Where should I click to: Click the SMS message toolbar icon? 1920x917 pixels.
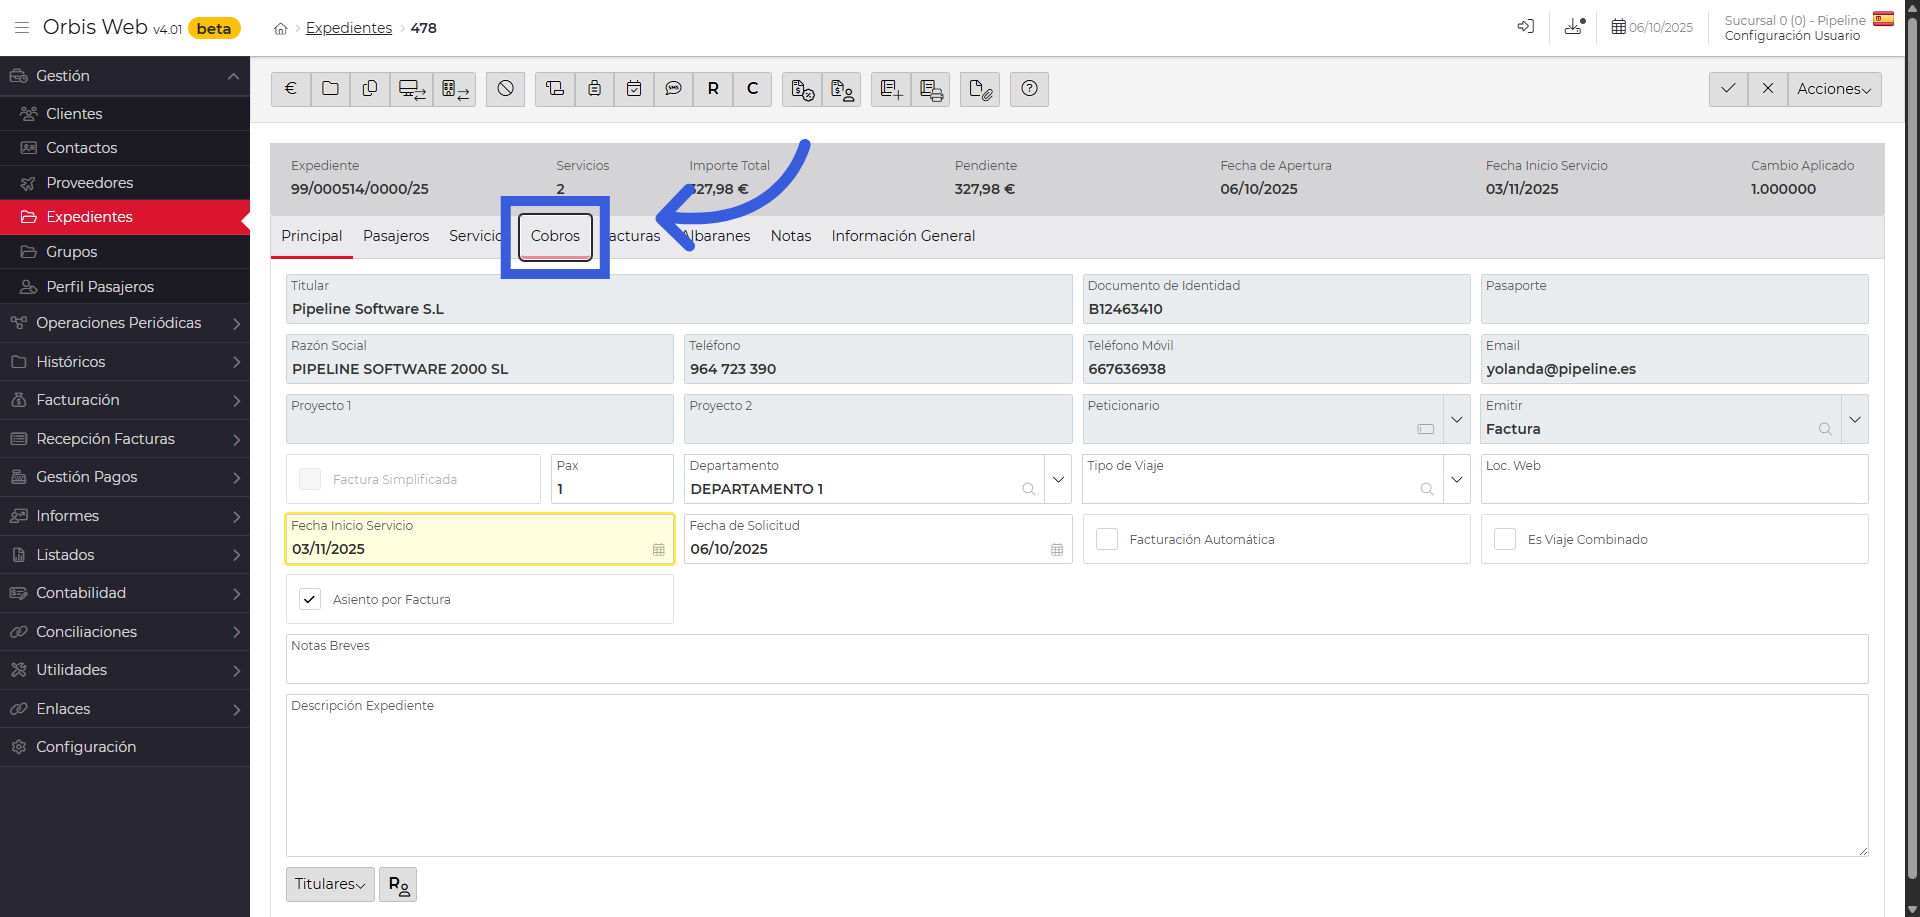673,89
